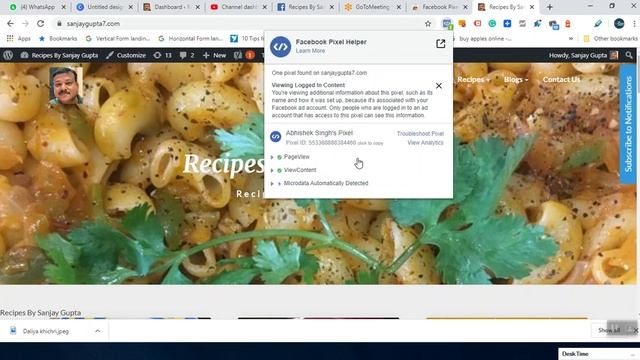640x360 pixels.
Task: Click Subscribe to Notifications side tab
Action: pyautogui.click(x=629, y=124)
